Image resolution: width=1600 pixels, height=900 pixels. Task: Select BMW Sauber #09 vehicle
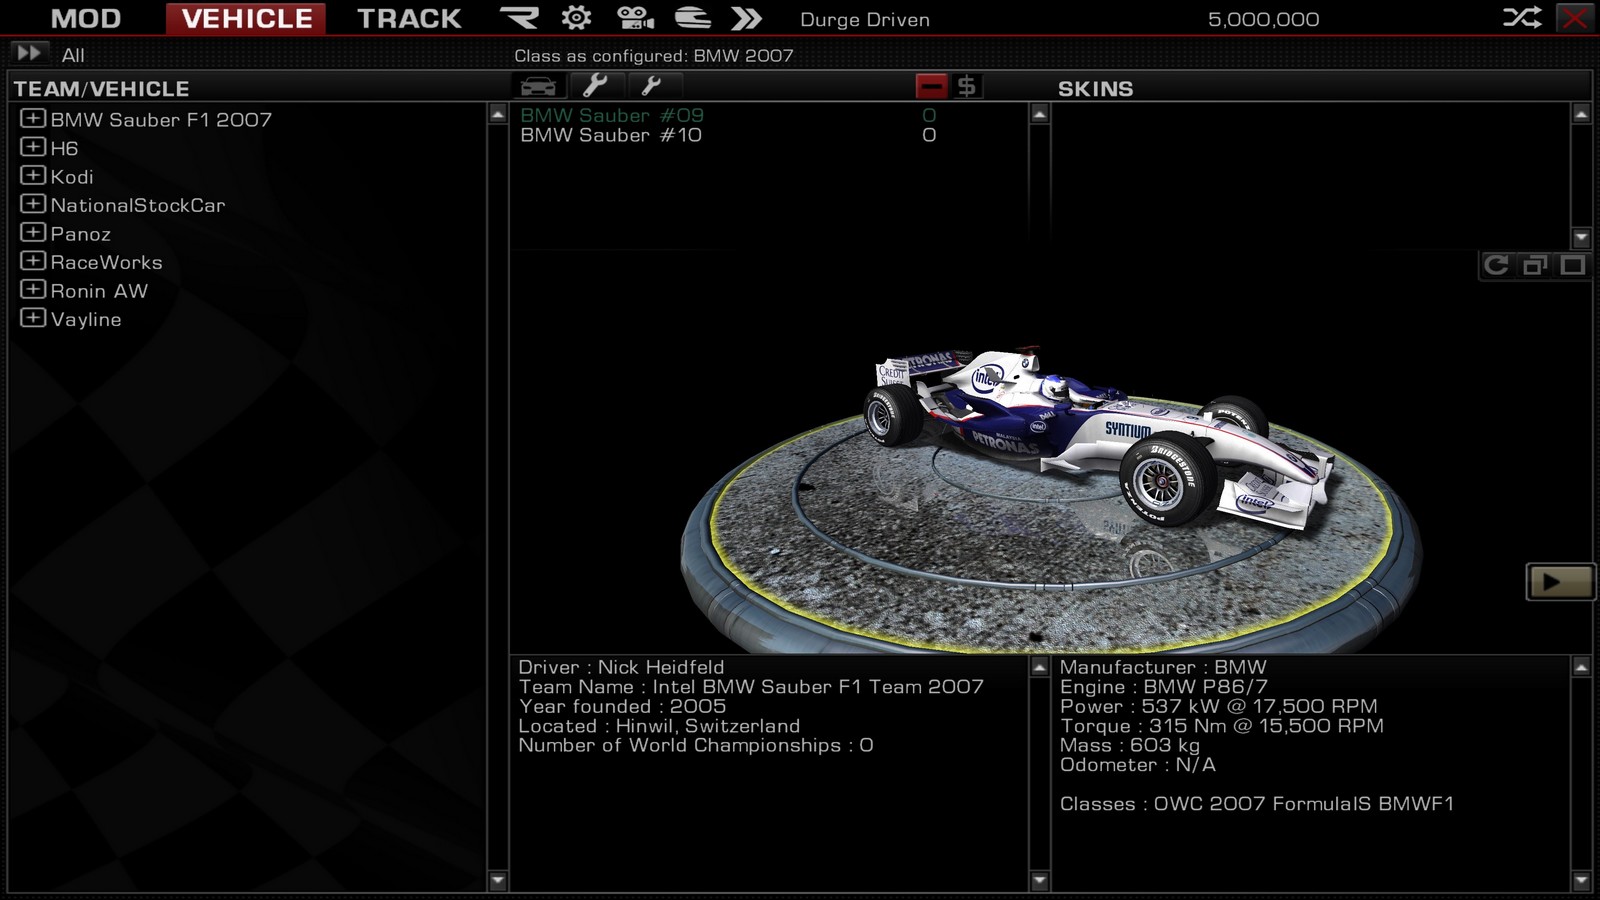612,115
